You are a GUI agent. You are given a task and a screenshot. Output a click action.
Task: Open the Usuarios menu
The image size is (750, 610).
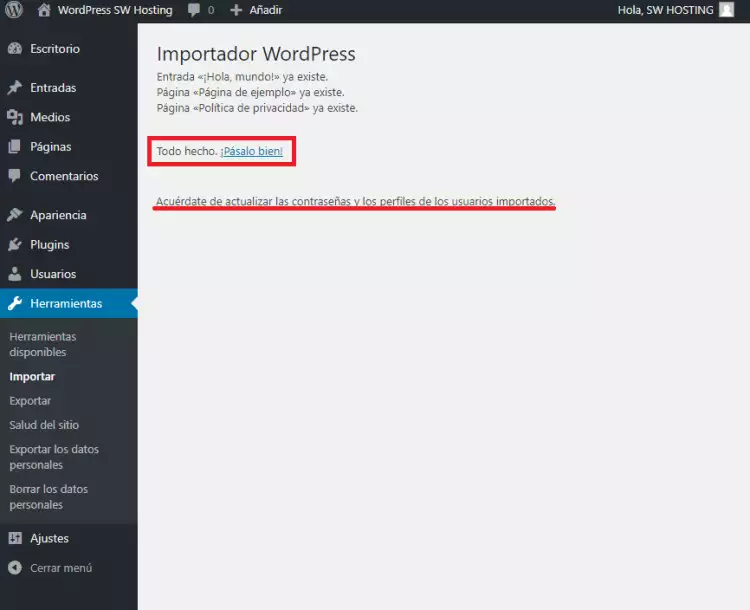(x=53, y=274)
